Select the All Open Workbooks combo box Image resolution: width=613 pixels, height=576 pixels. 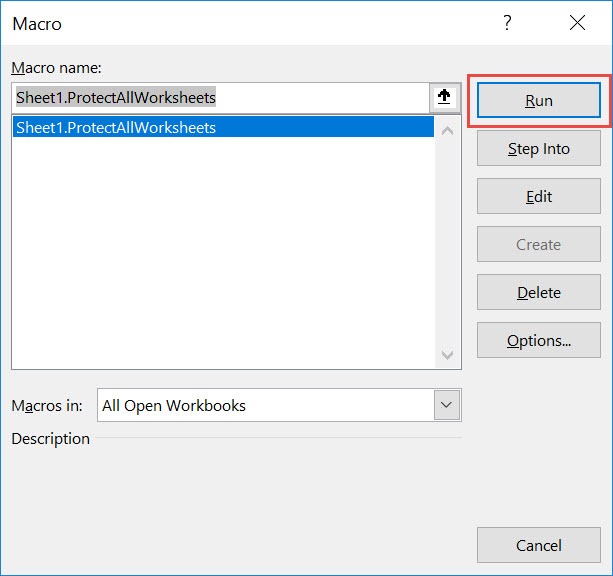279,405
